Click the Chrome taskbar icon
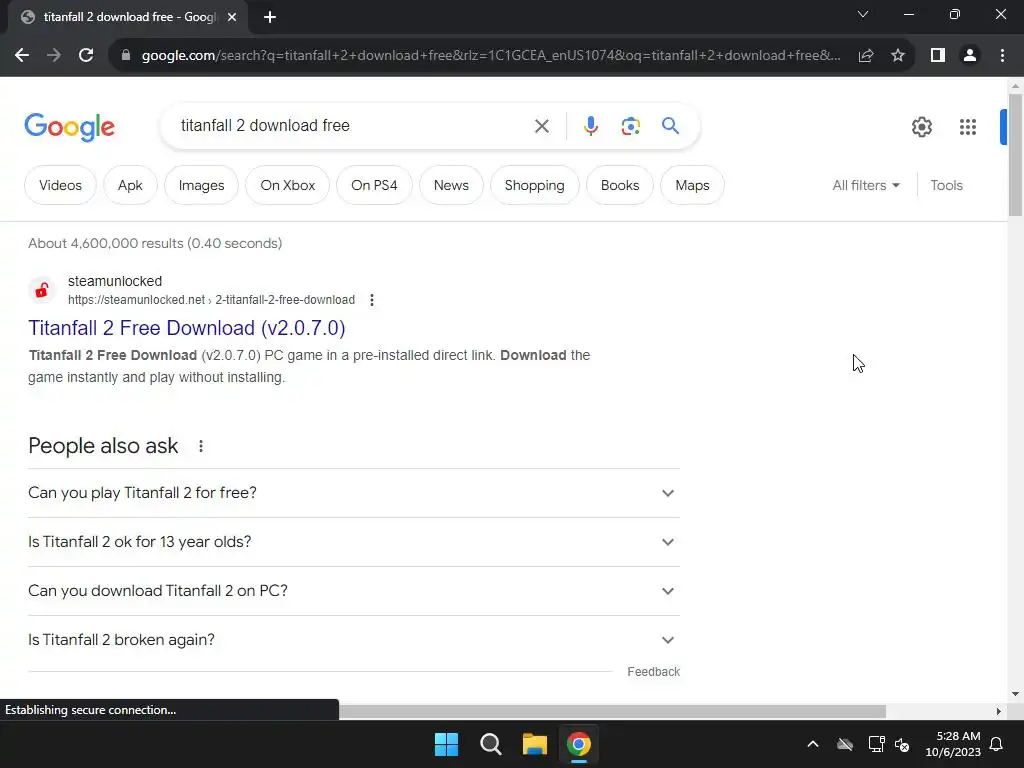This screenshot has width=1024, height=768. [x=579, y=744]
